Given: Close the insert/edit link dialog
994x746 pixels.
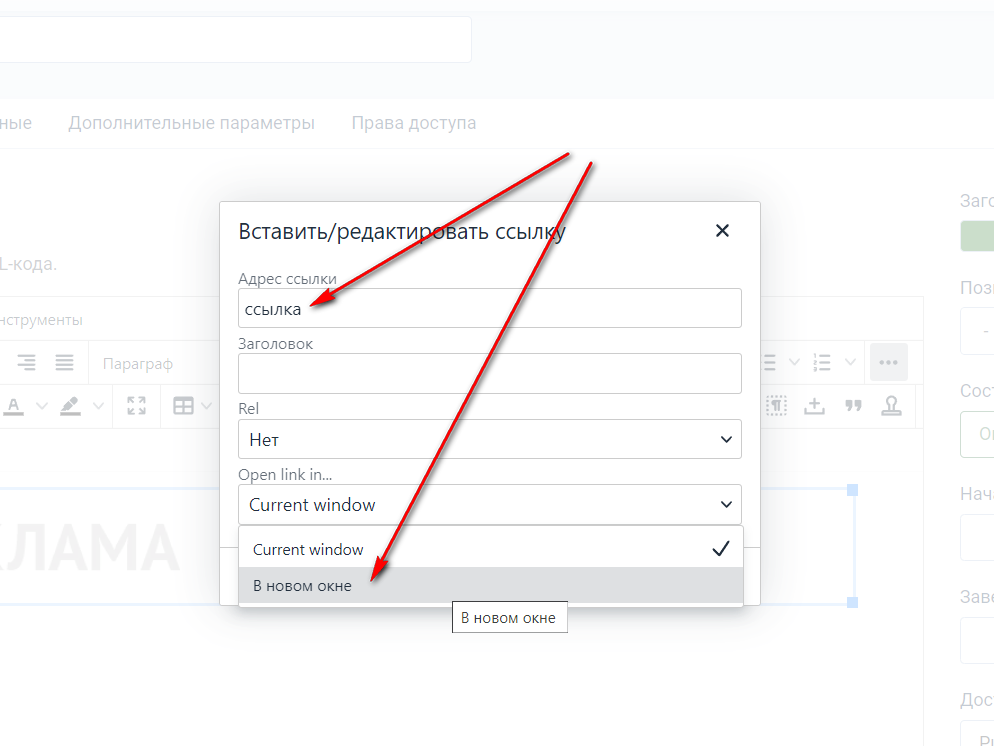Looking at the screenshot, I should pos(722,231).
